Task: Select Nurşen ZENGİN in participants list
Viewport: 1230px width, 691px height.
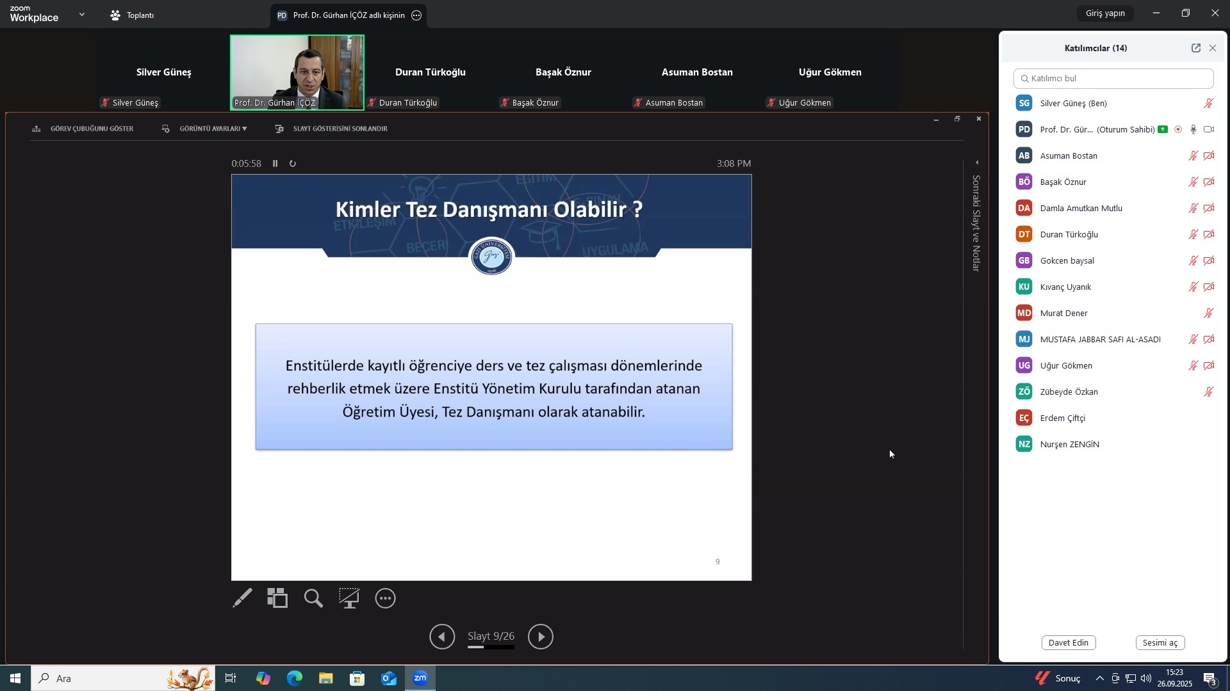Action: pyautogui.click(x=1113, y=444)
